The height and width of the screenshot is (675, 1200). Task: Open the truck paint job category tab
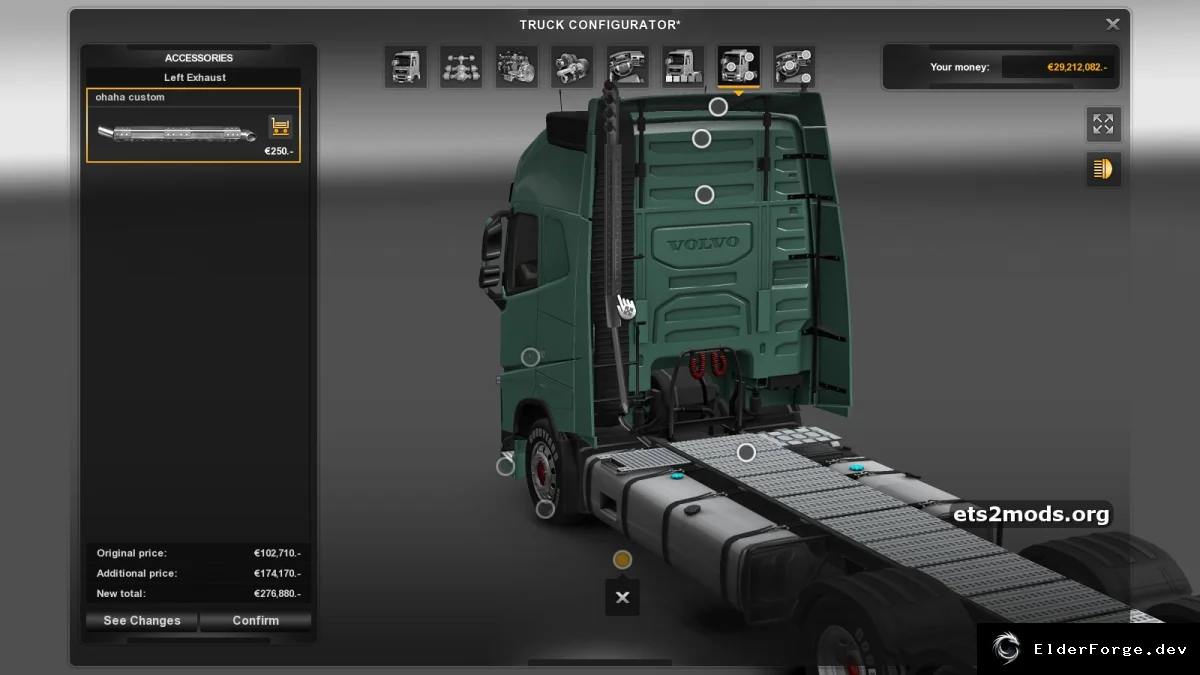coord(683,67)
